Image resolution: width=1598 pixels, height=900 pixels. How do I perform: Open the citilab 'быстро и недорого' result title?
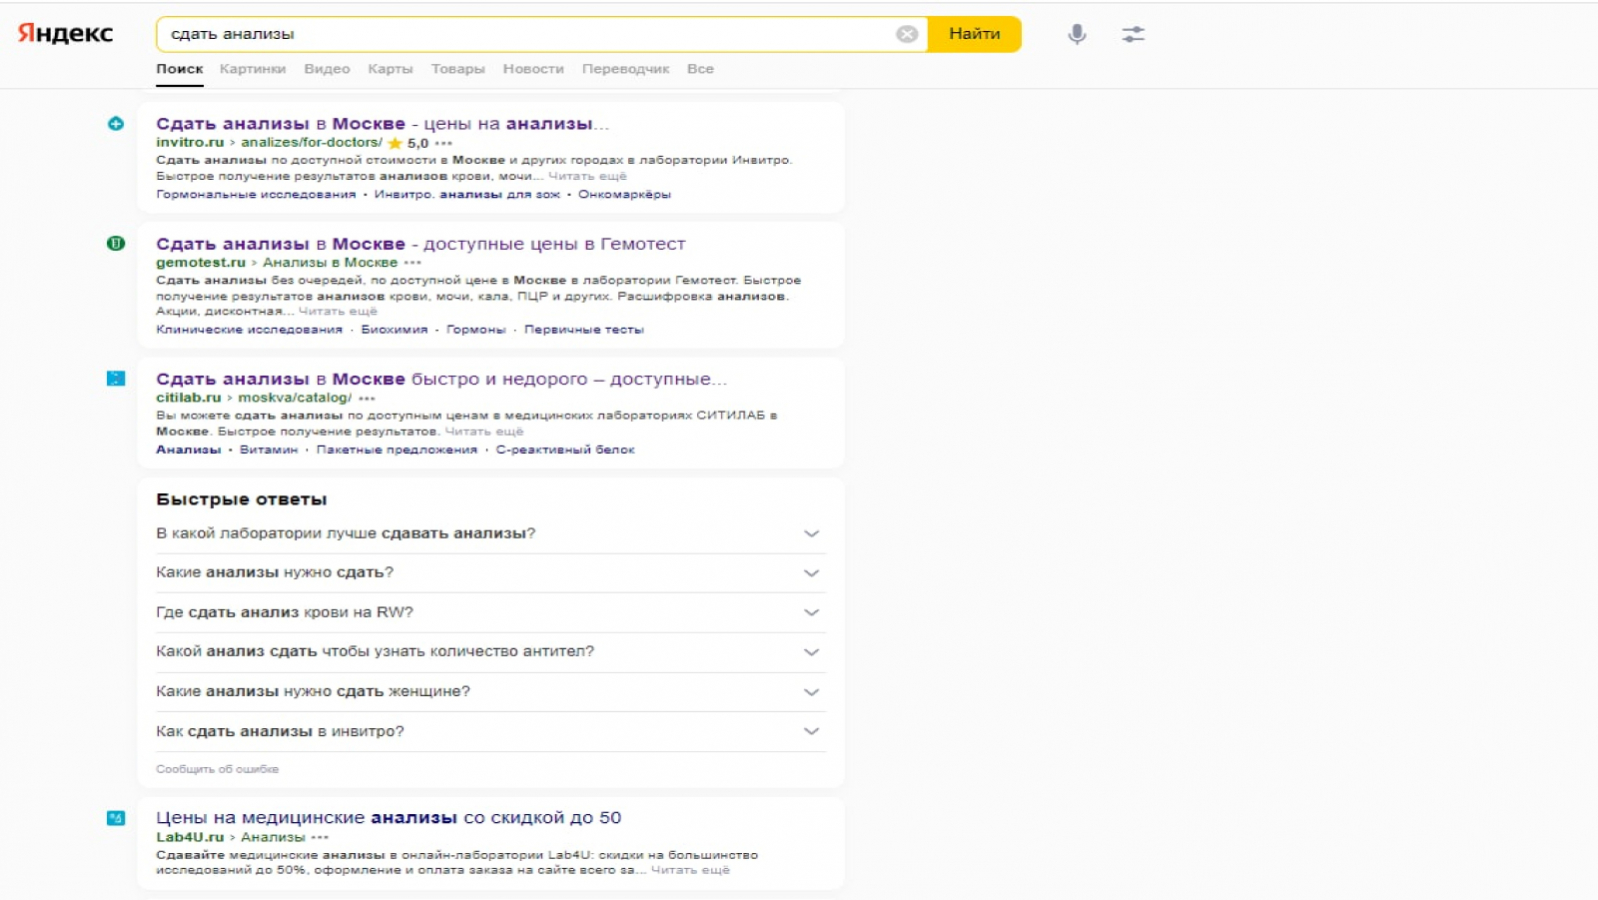pos(441,379)
